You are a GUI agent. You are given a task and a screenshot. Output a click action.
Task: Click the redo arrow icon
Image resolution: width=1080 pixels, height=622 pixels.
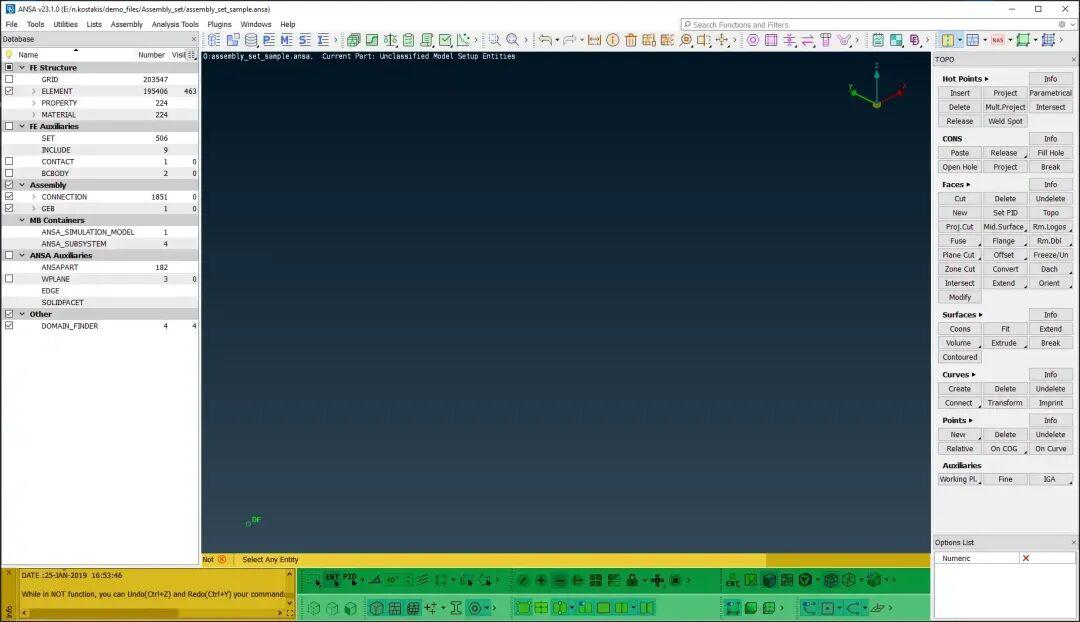[569, 40]
